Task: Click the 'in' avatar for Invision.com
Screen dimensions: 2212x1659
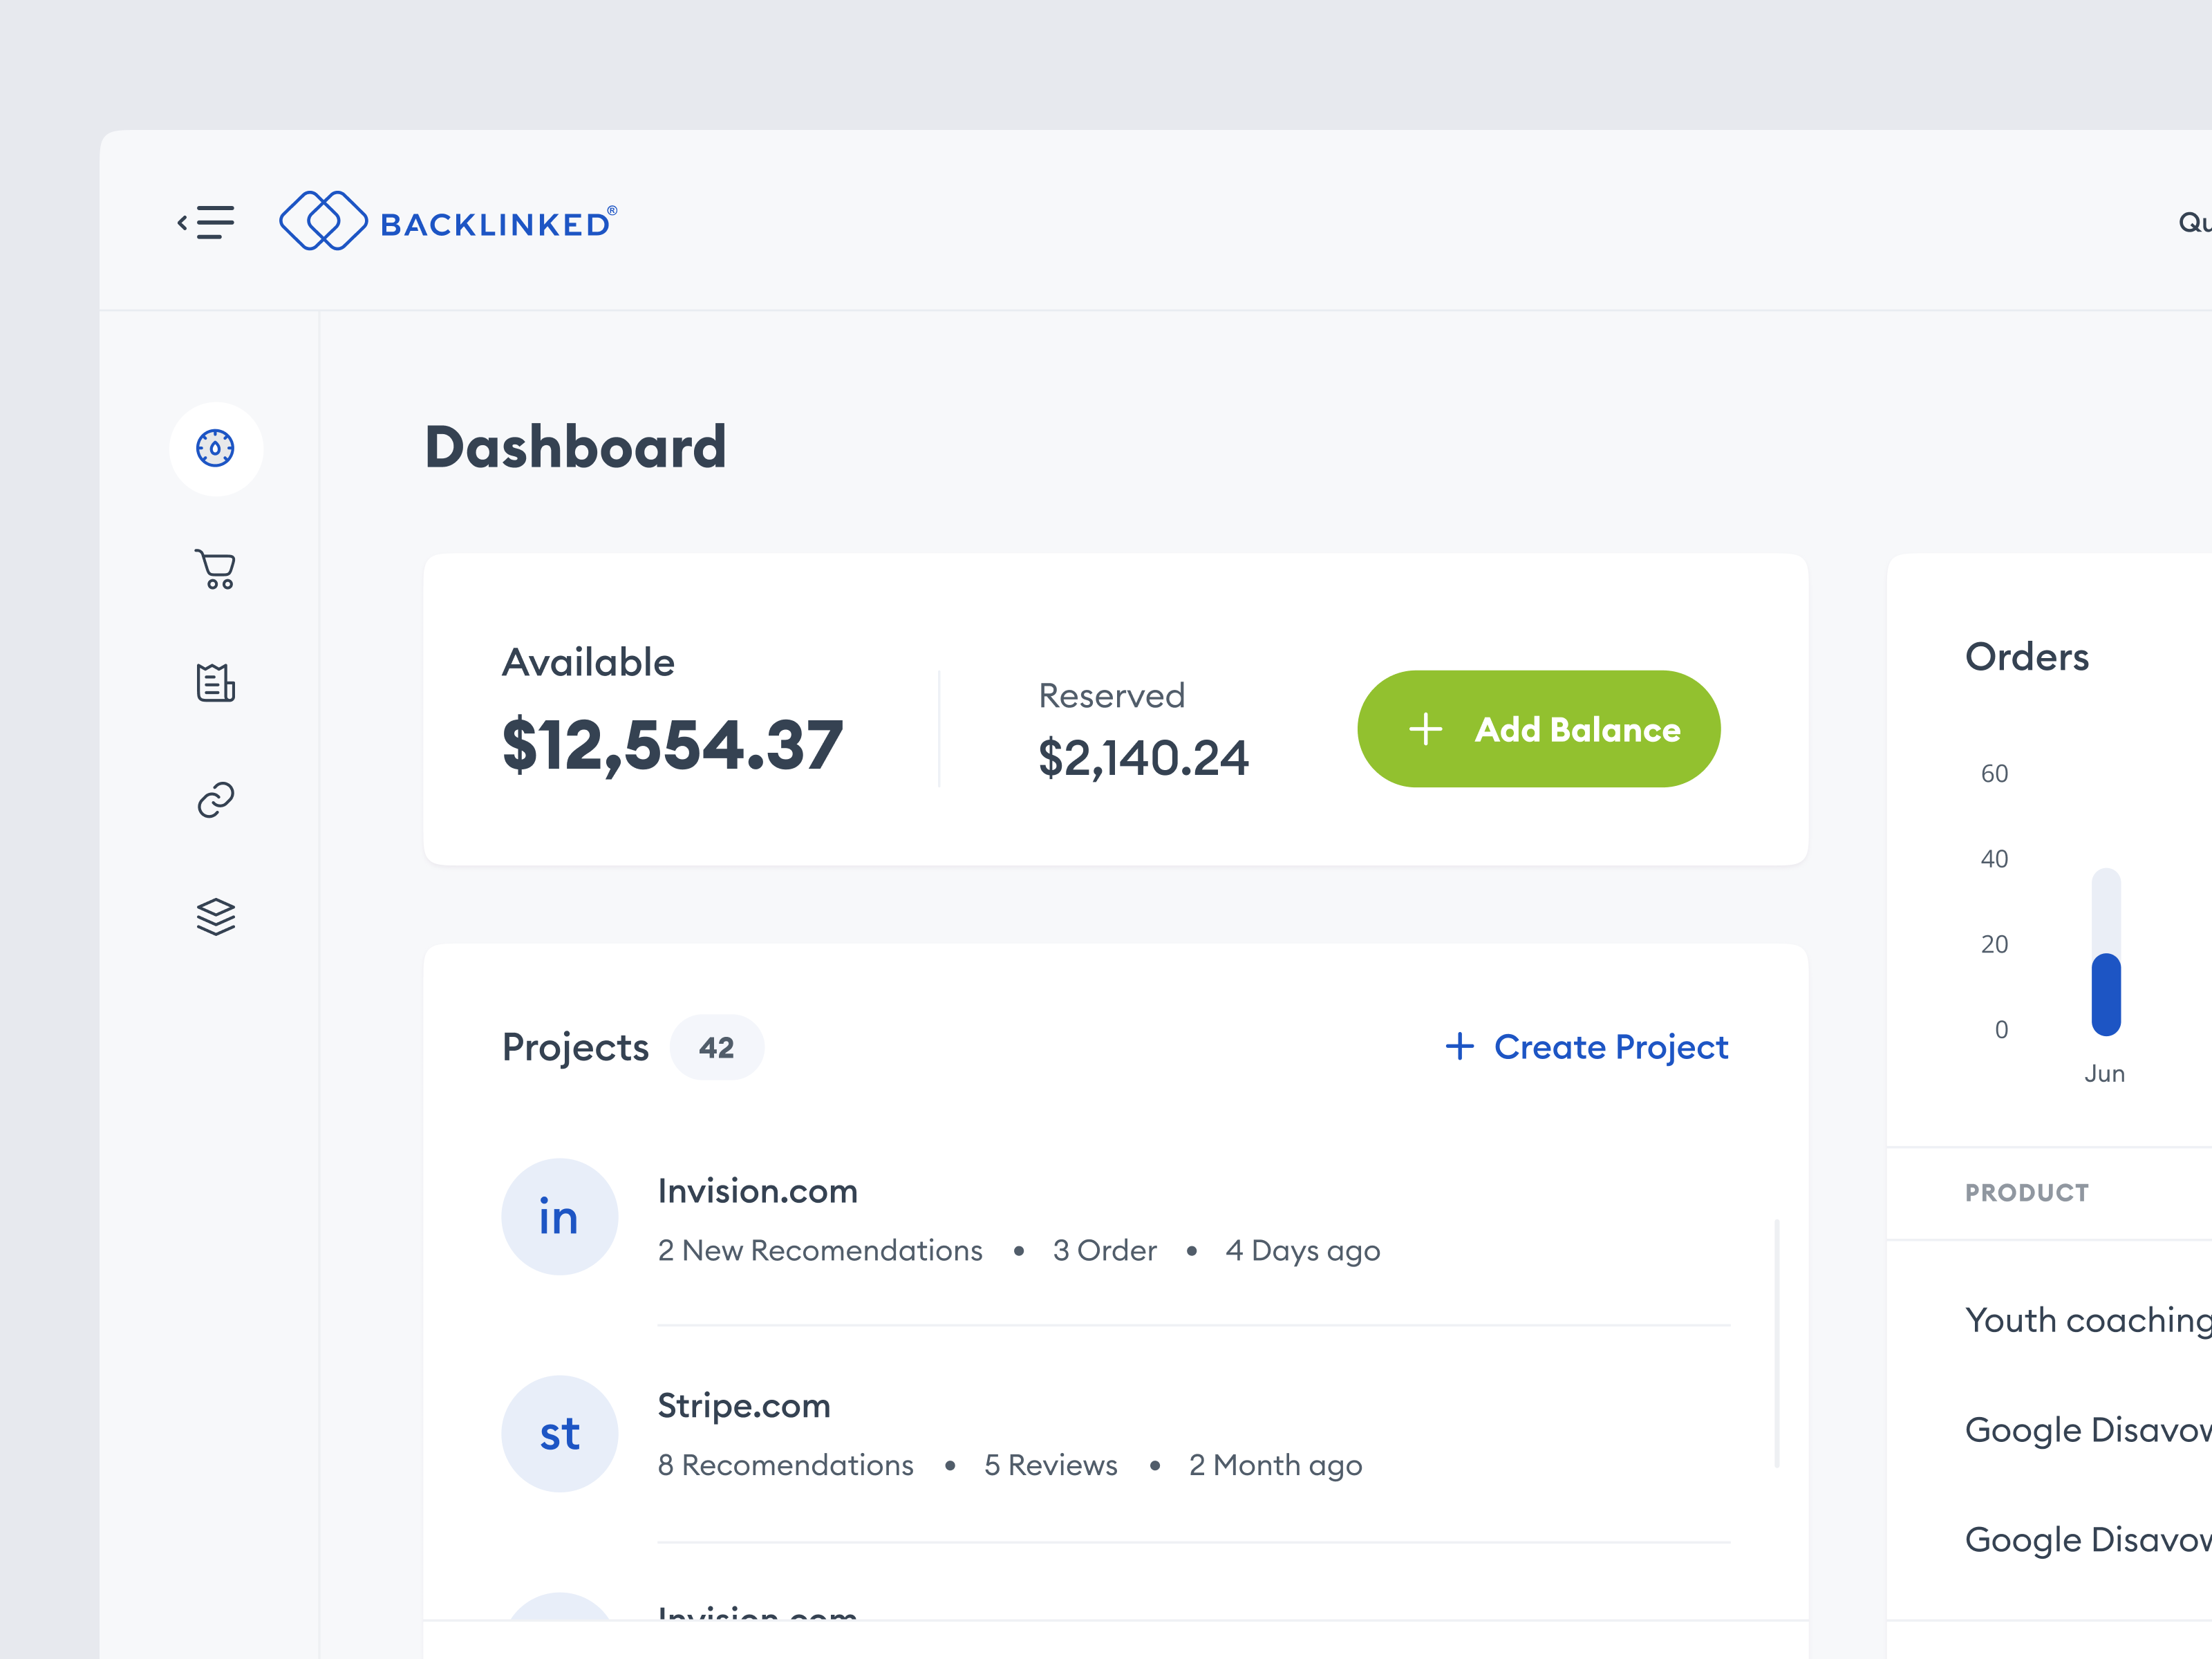Action: tap(559, 1217)
